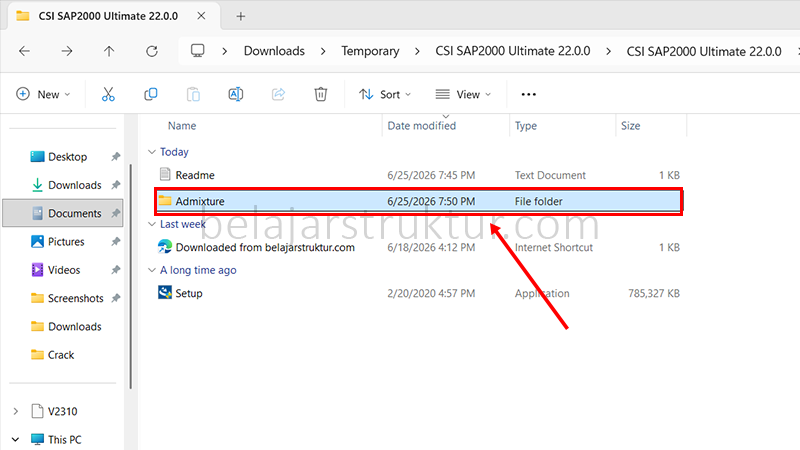
Task: Collapse the A long time ago group
Action: coord(152,270)
